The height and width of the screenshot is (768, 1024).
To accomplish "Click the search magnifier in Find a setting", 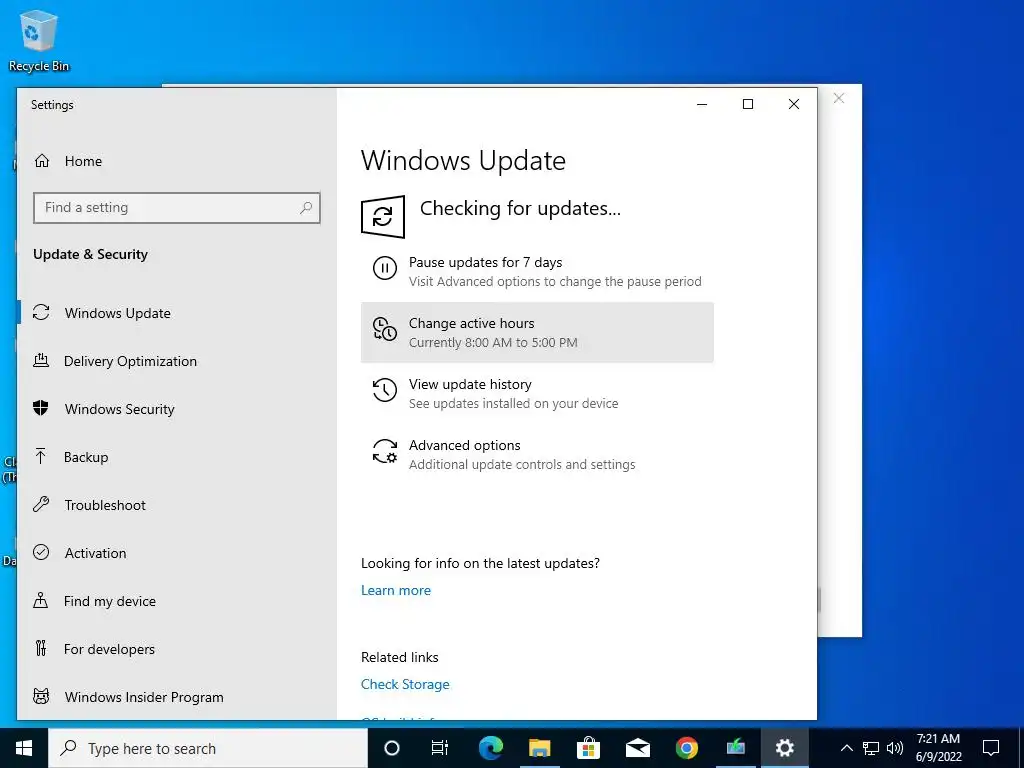I will tap(306, 208).
